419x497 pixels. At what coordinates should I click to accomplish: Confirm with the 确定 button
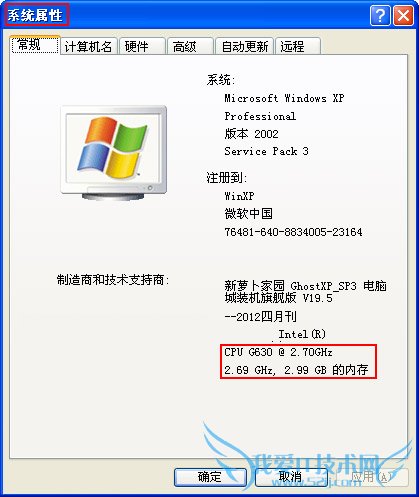click(x=210, y=477)
